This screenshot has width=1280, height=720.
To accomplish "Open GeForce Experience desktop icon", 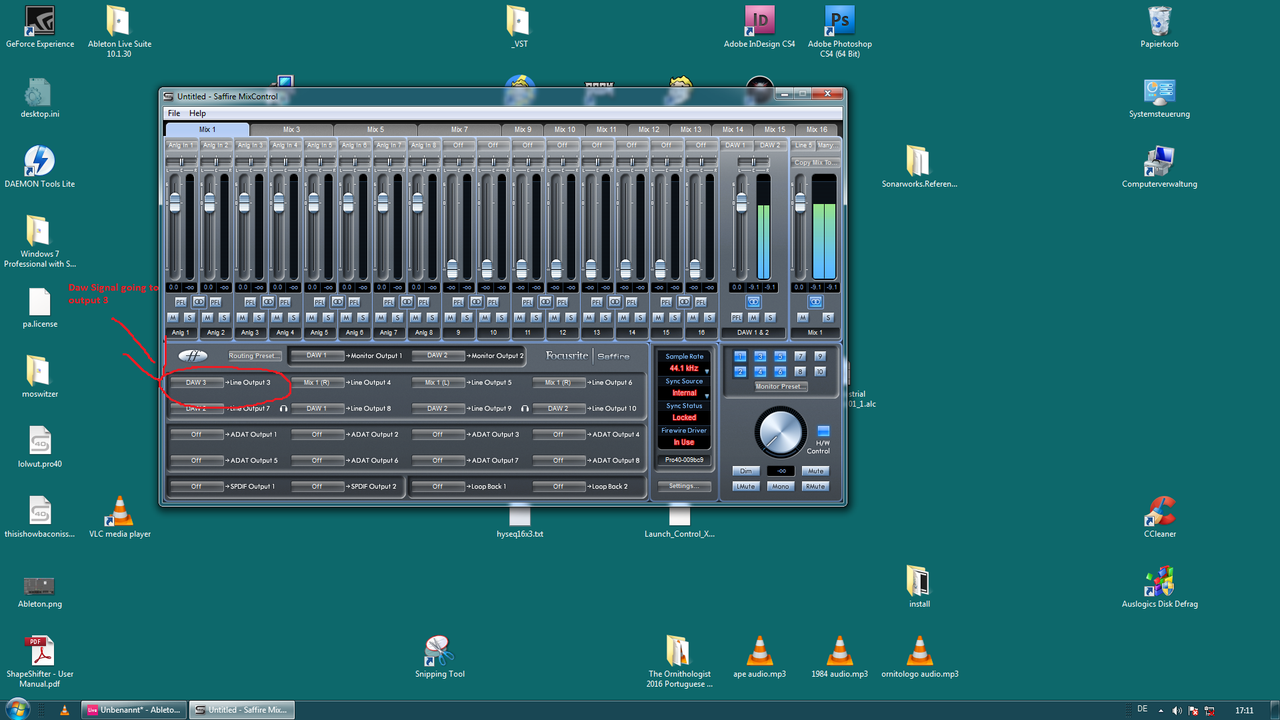I will (39, 28).
